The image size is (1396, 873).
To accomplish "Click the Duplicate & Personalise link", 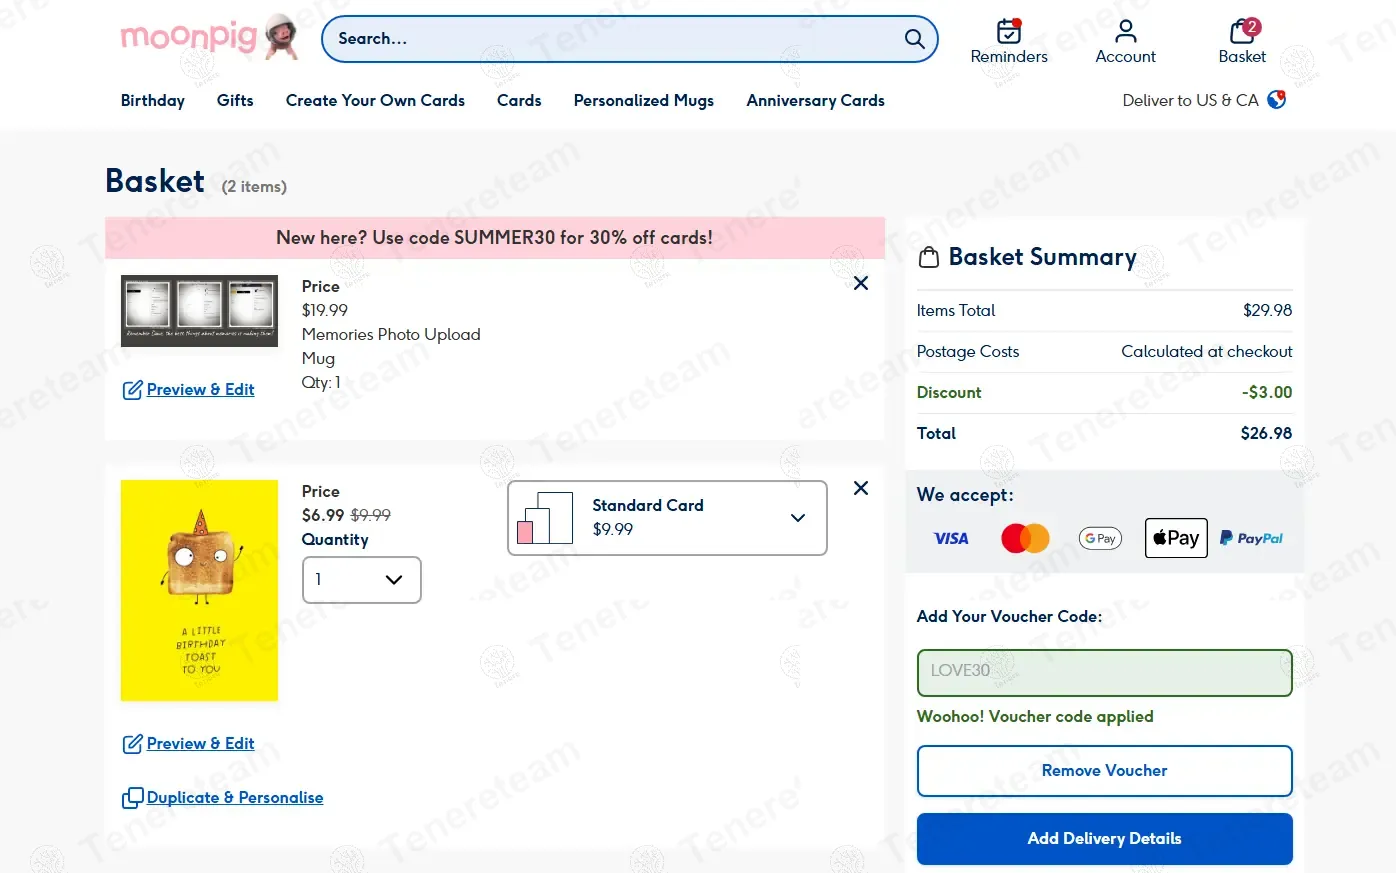I will point(234,798).
